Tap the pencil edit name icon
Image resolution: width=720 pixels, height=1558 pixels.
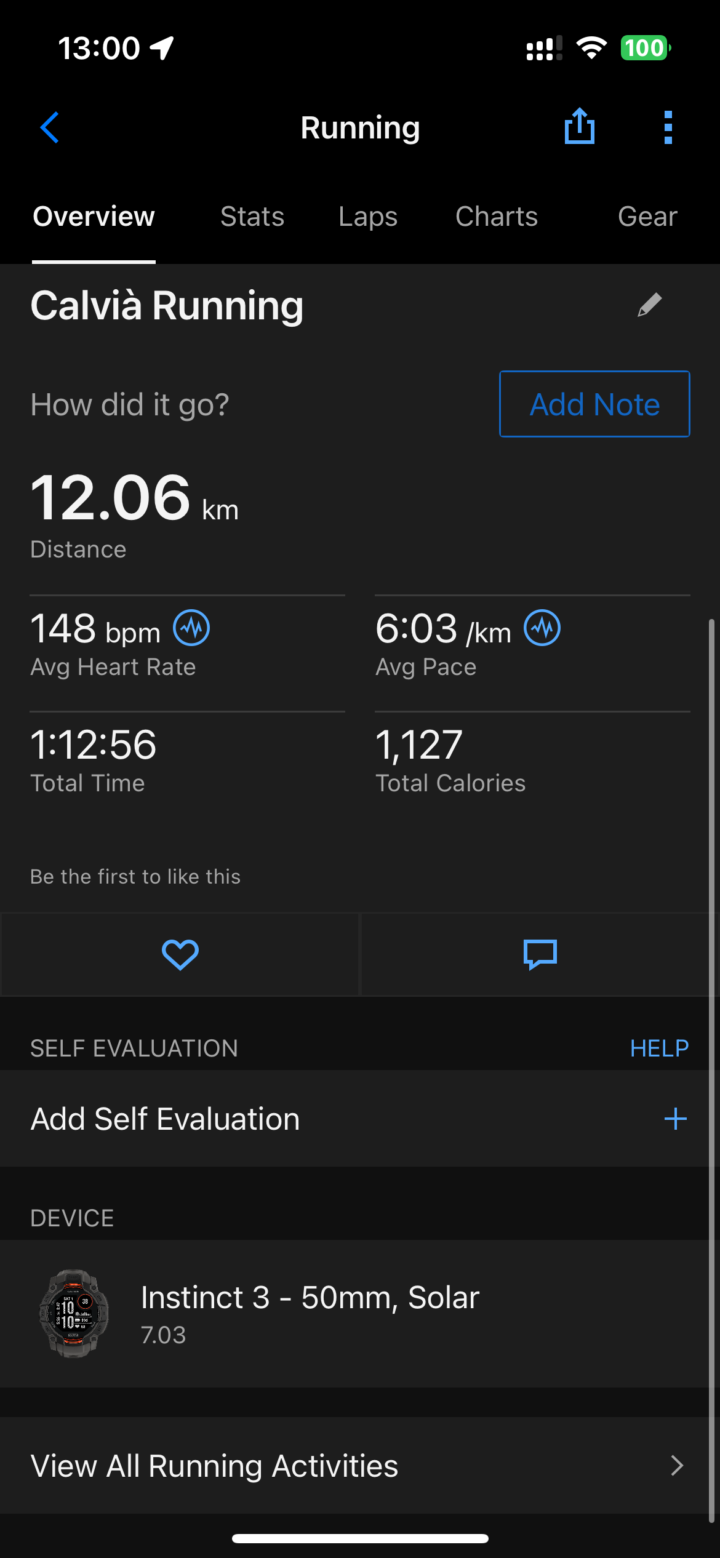650,305
